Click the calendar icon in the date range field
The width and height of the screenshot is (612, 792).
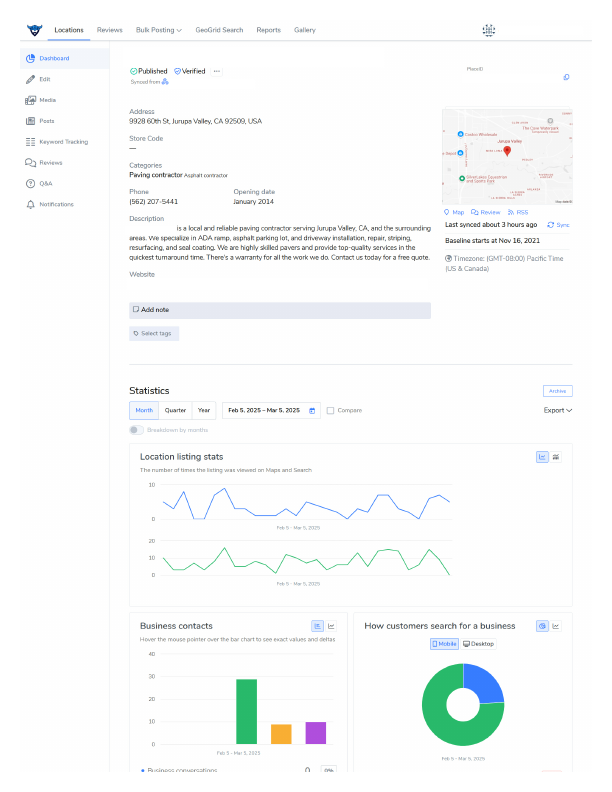coord(312,411)
